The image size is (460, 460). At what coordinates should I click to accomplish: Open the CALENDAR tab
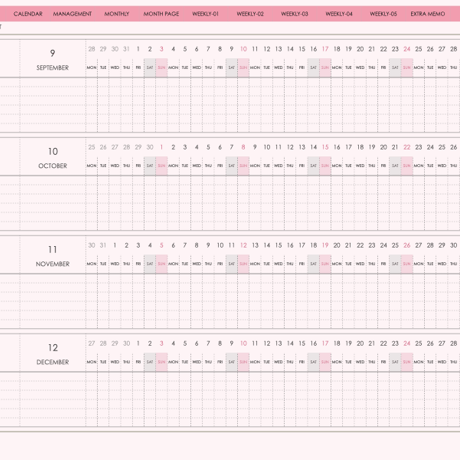[28, 14]
